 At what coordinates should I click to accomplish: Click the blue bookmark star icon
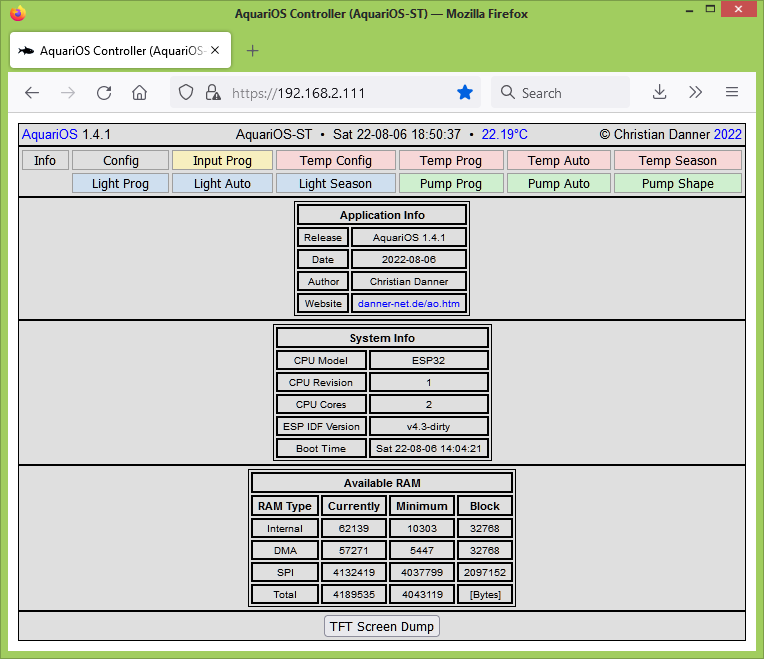[x=465, y=93]
